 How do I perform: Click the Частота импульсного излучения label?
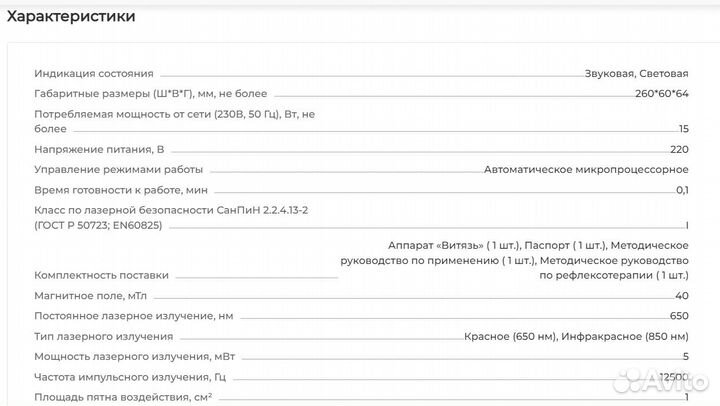coord(130,377)
